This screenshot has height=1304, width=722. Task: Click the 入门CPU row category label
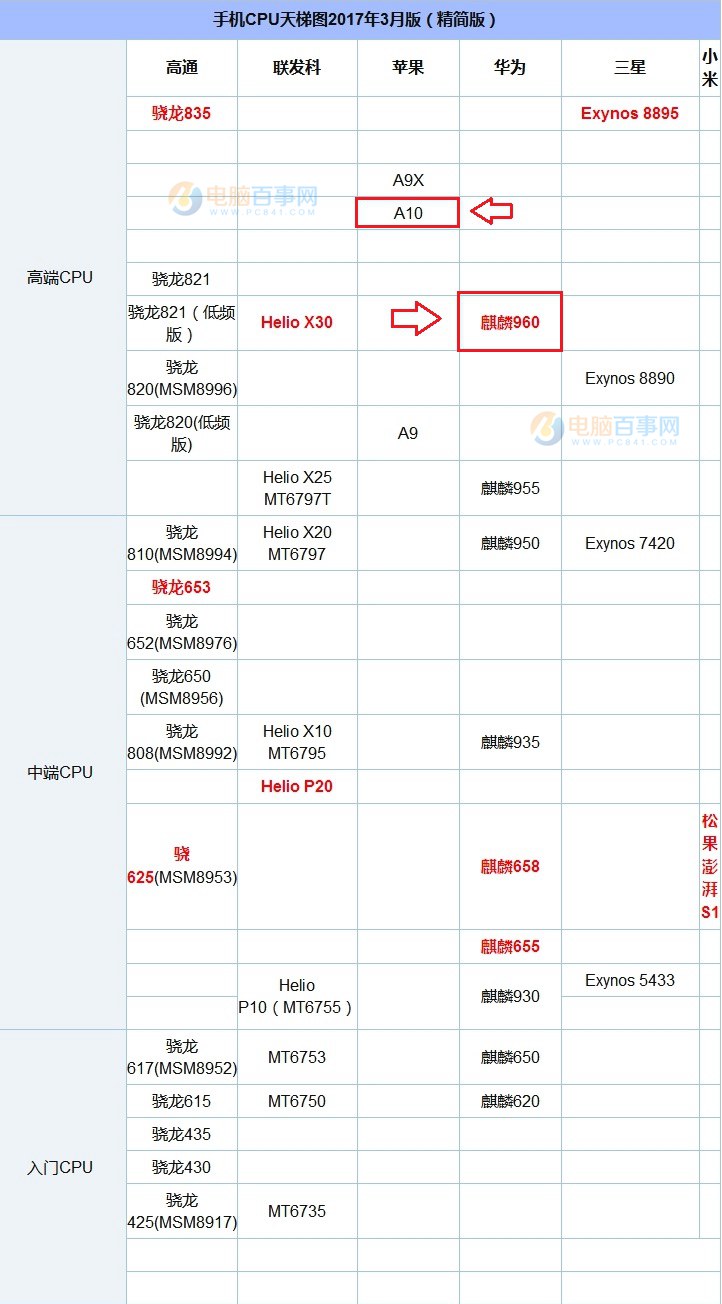click(x=60, y=1167)
